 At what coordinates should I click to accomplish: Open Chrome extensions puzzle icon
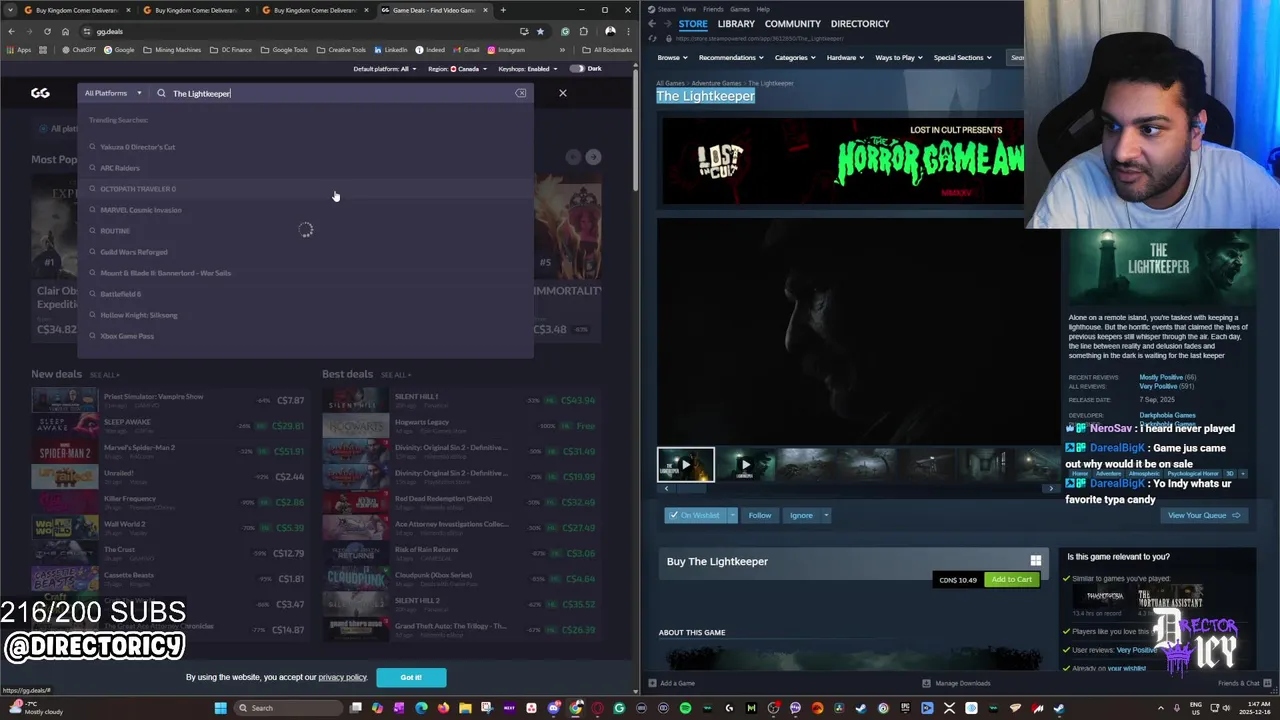584,31
